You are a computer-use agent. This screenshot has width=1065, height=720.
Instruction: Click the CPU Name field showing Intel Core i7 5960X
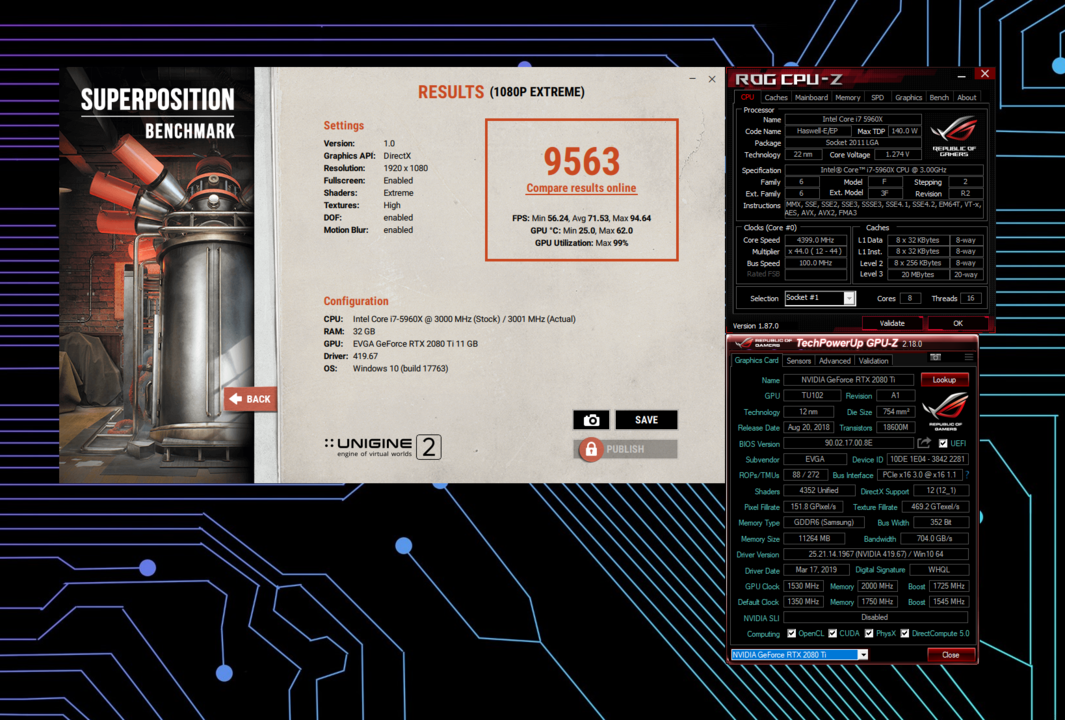coord(852,120)
